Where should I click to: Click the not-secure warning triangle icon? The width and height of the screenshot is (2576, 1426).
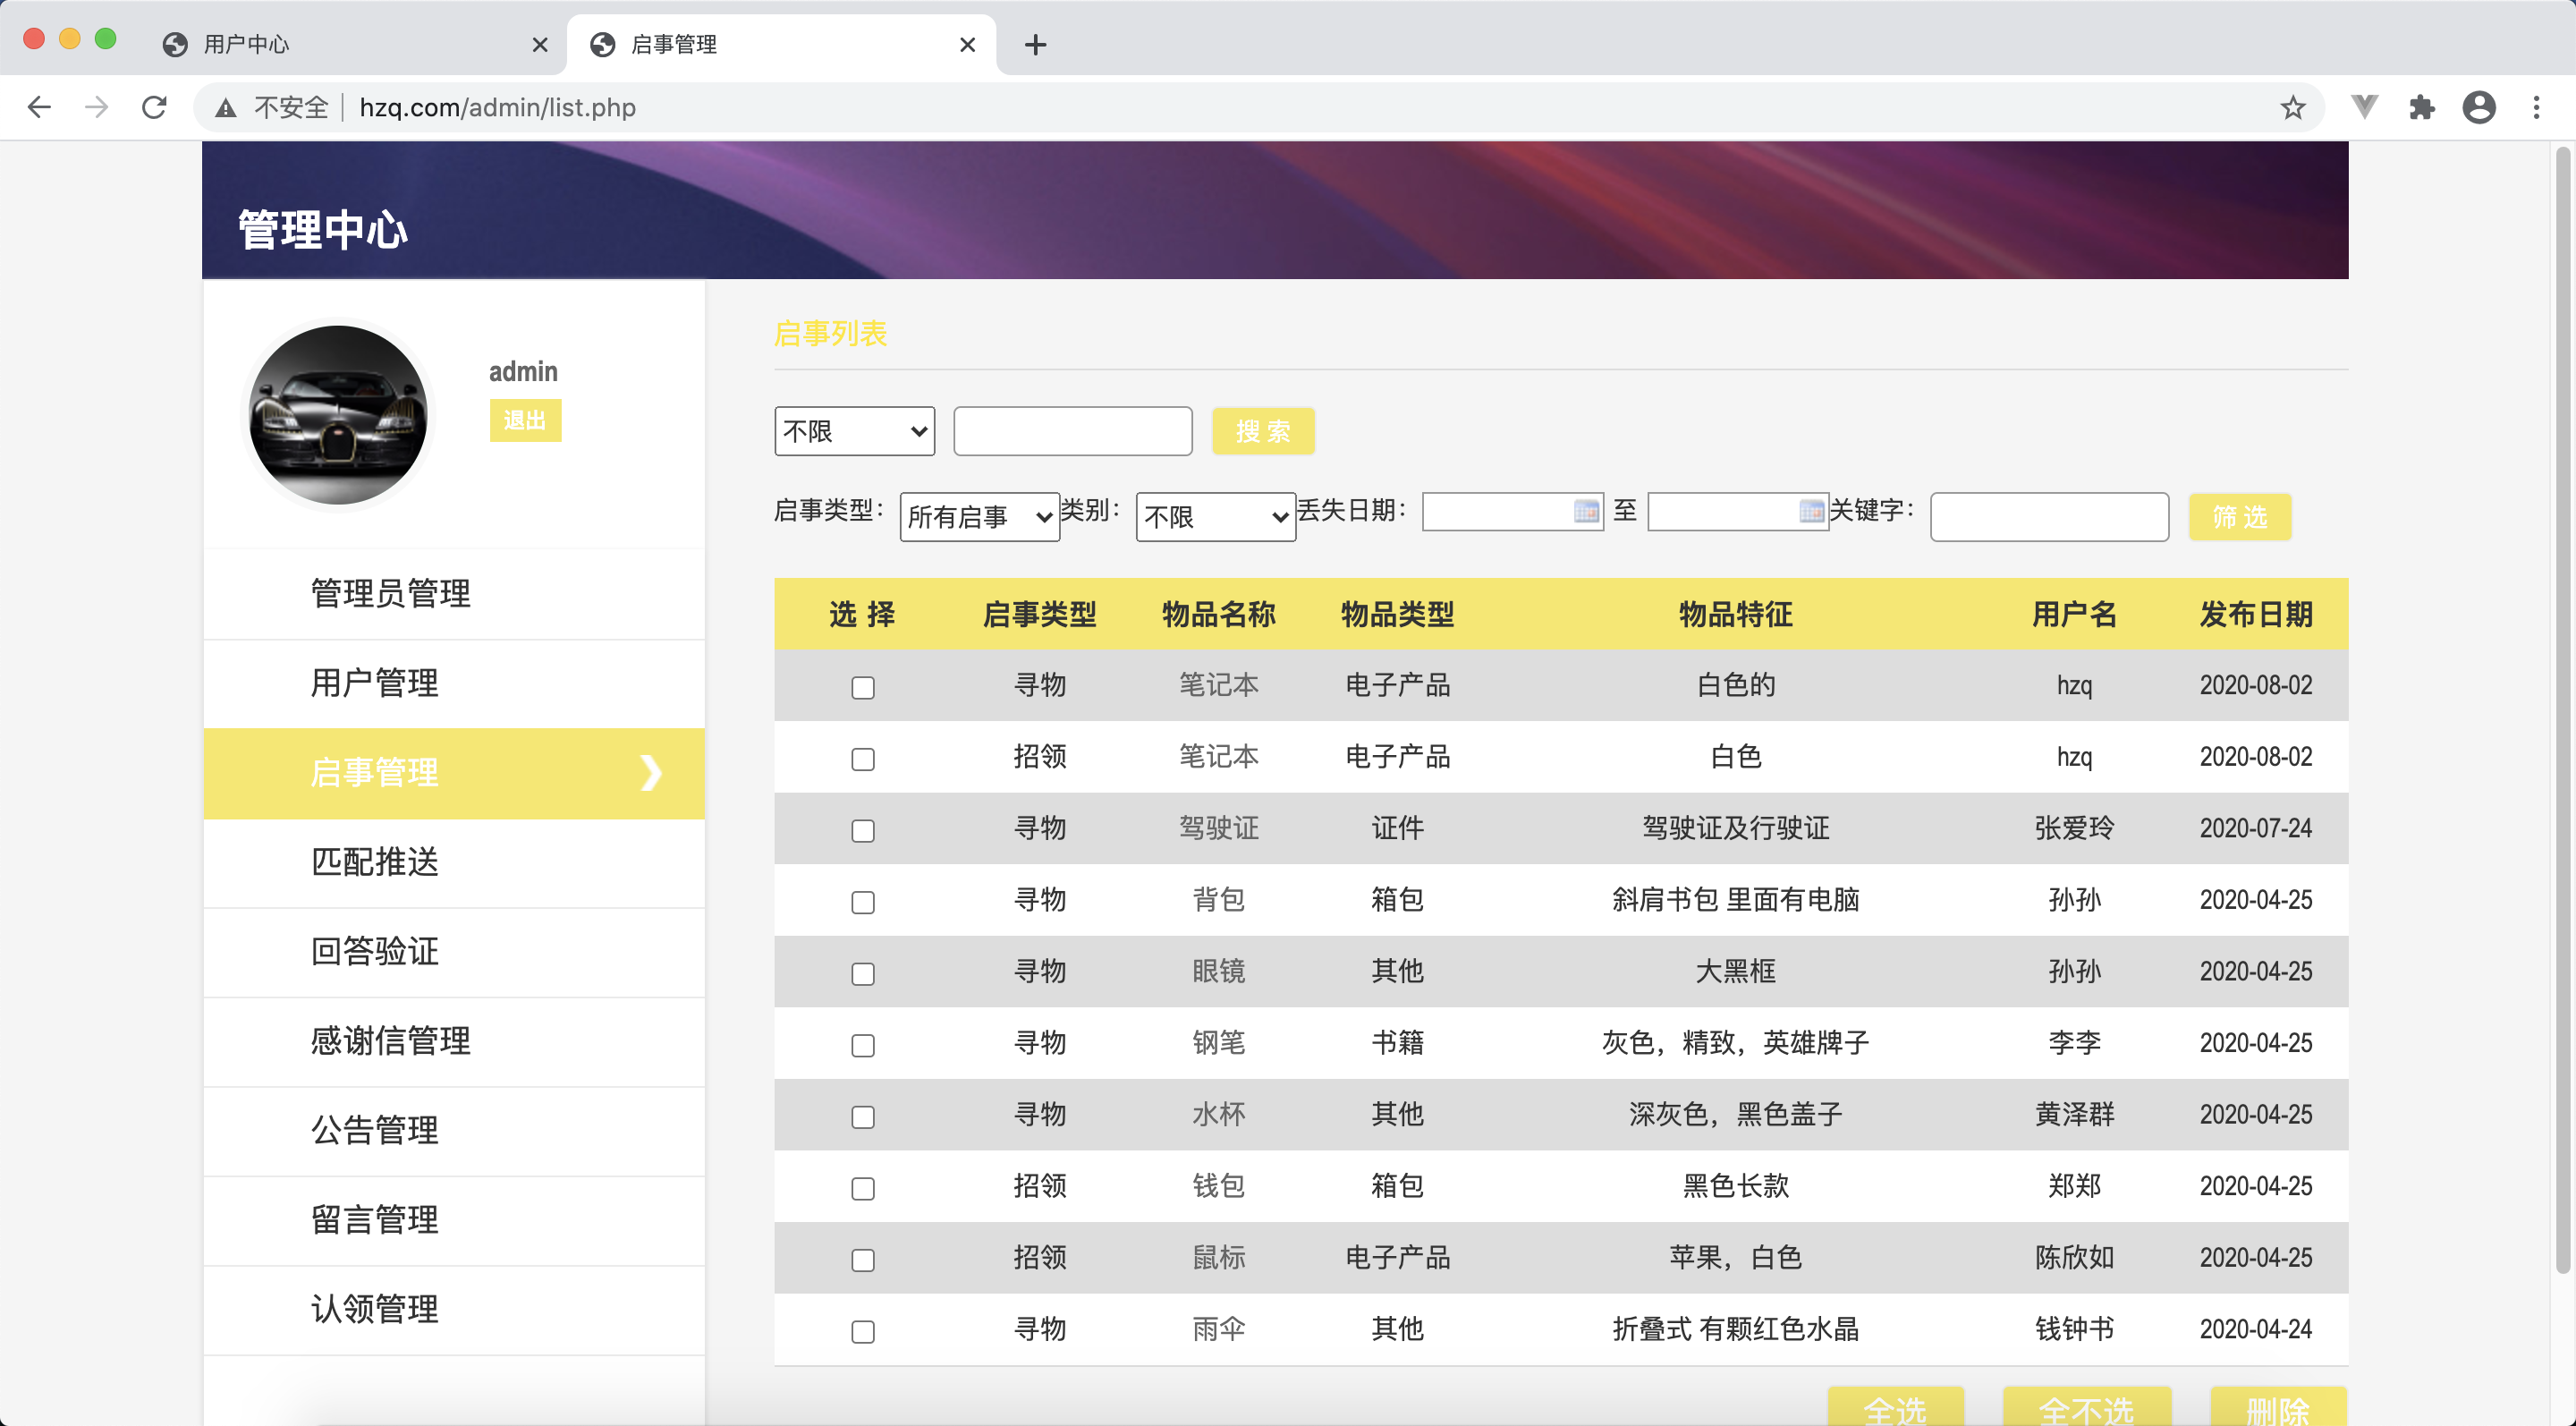click(226, 108)
